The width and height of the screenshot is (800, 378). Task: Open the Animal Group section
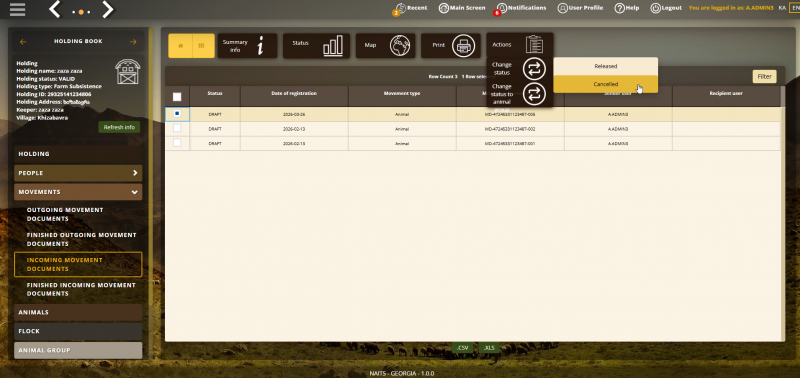click(78, 350)
